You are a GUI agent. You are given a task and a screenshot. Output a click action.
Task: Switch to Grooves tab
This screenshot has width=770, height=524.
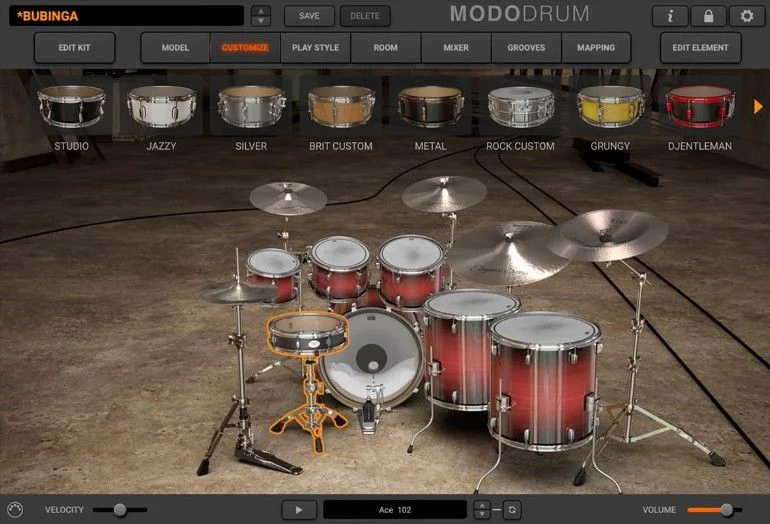[x=526, y=48]
